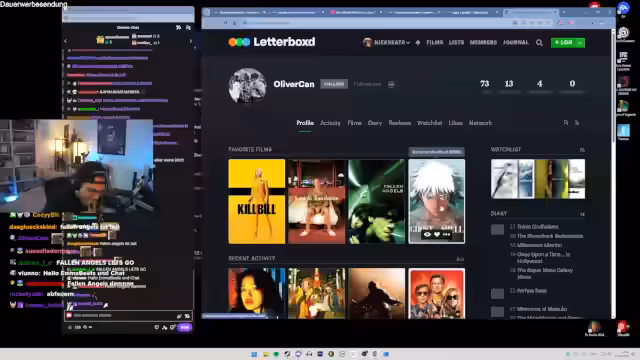Toggle the Following button for OliverCan

(x=334, y=84)
